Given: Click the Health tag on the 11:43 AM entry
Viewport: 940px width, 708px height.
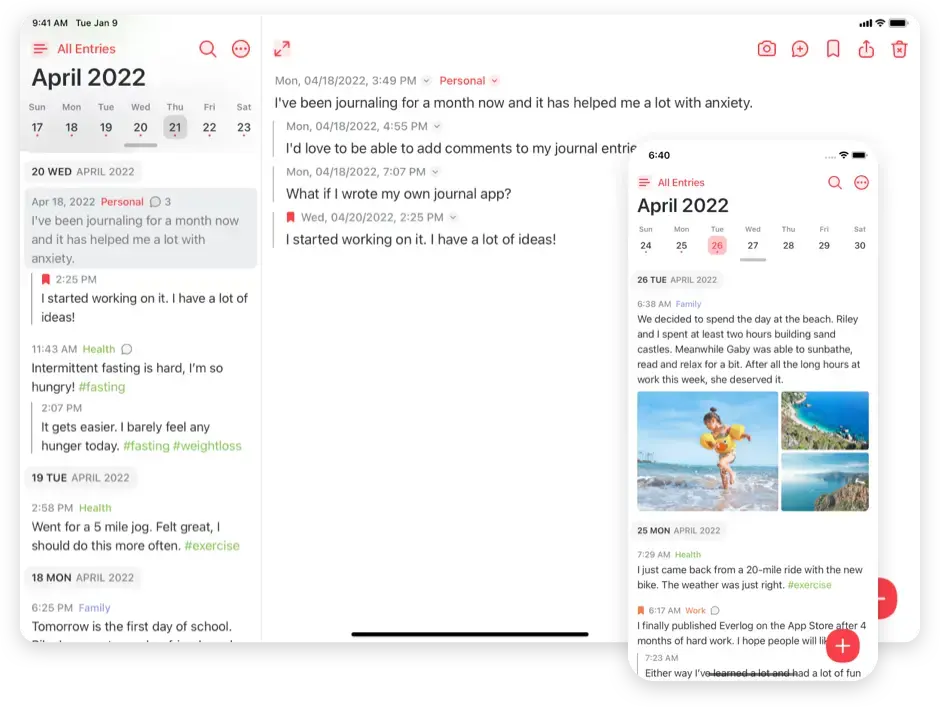Looking at the screenshot, I should point(99,349).
